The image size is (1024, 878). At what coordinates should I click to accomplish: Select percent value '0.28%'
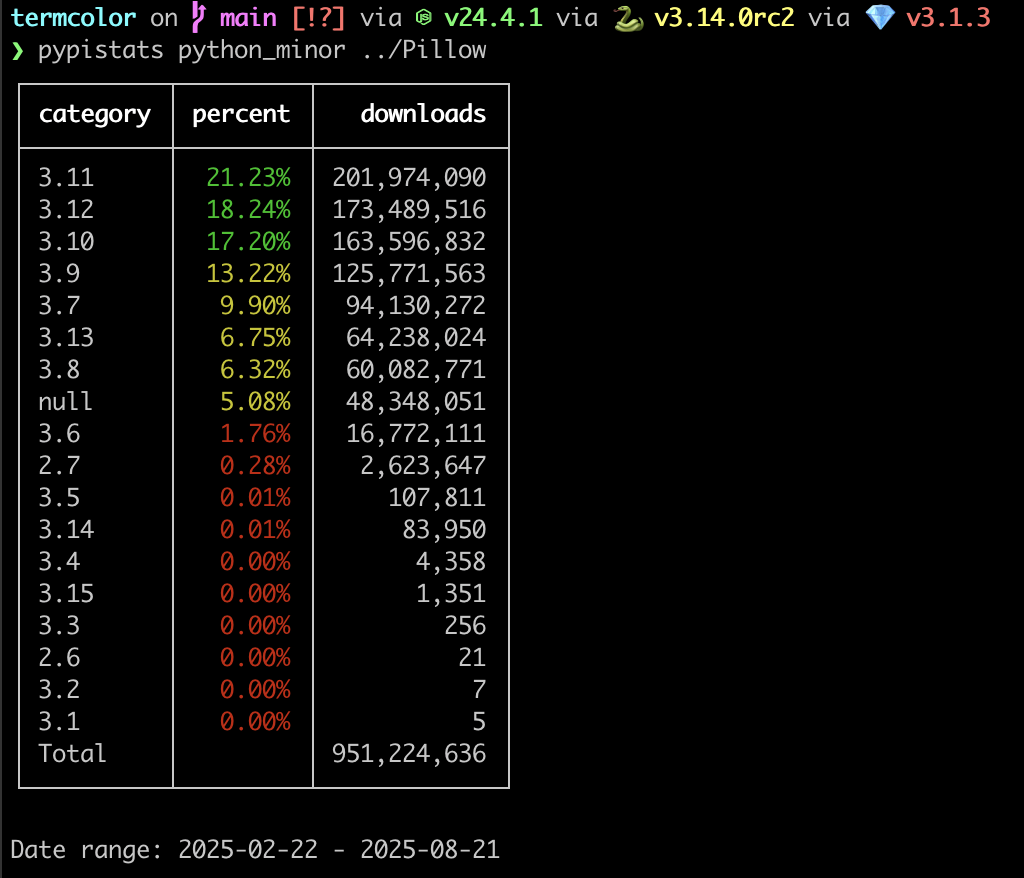[255, 466]
